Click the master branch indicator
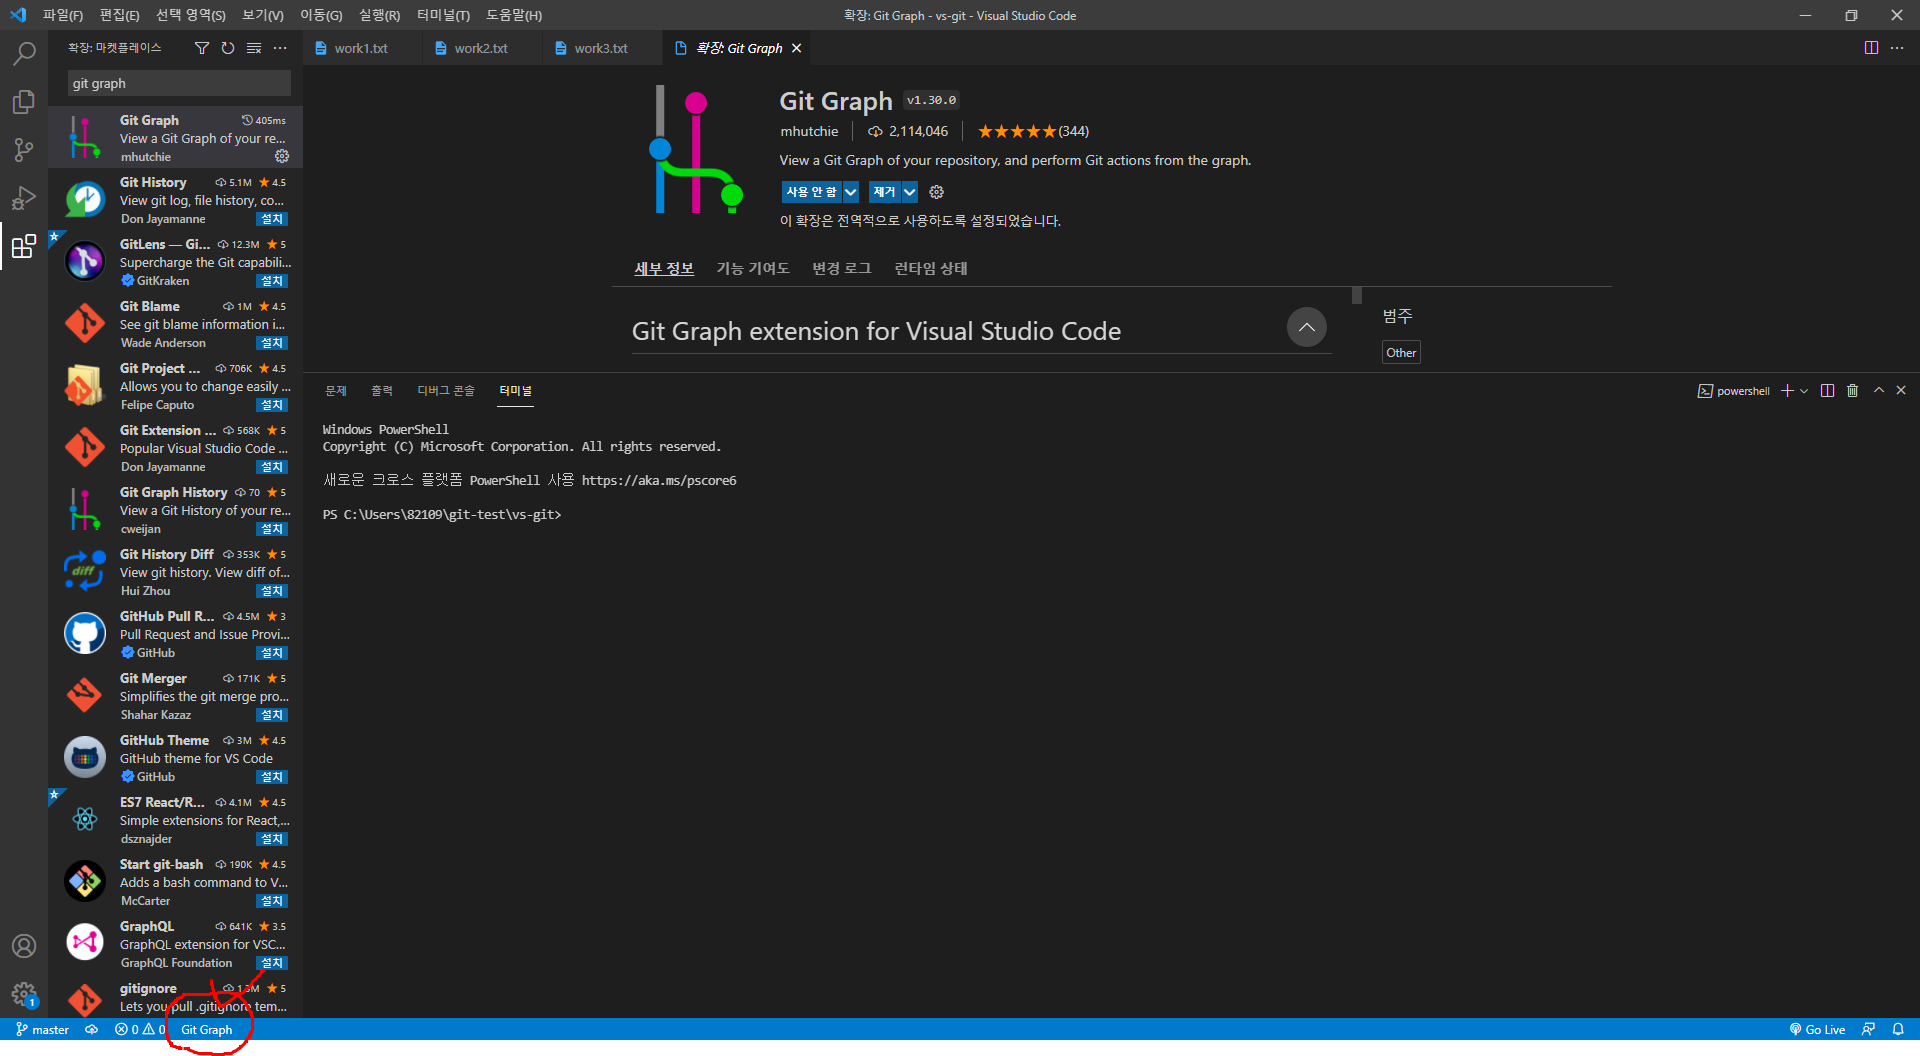 42,1029
